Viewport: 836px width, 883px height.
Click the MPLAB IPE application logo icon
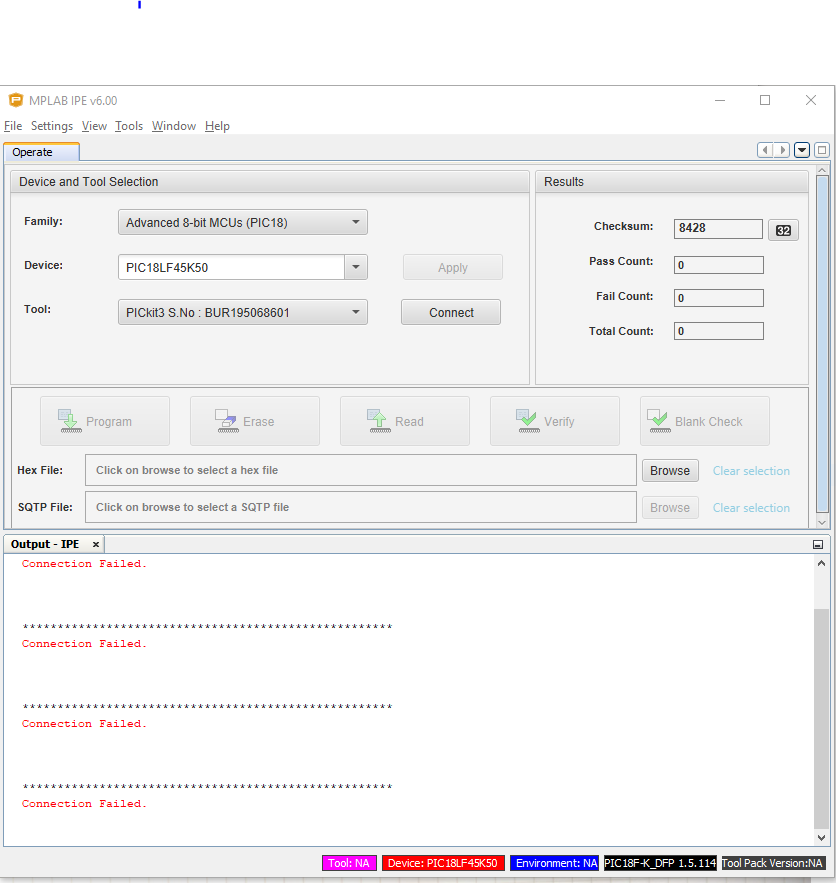16,100
